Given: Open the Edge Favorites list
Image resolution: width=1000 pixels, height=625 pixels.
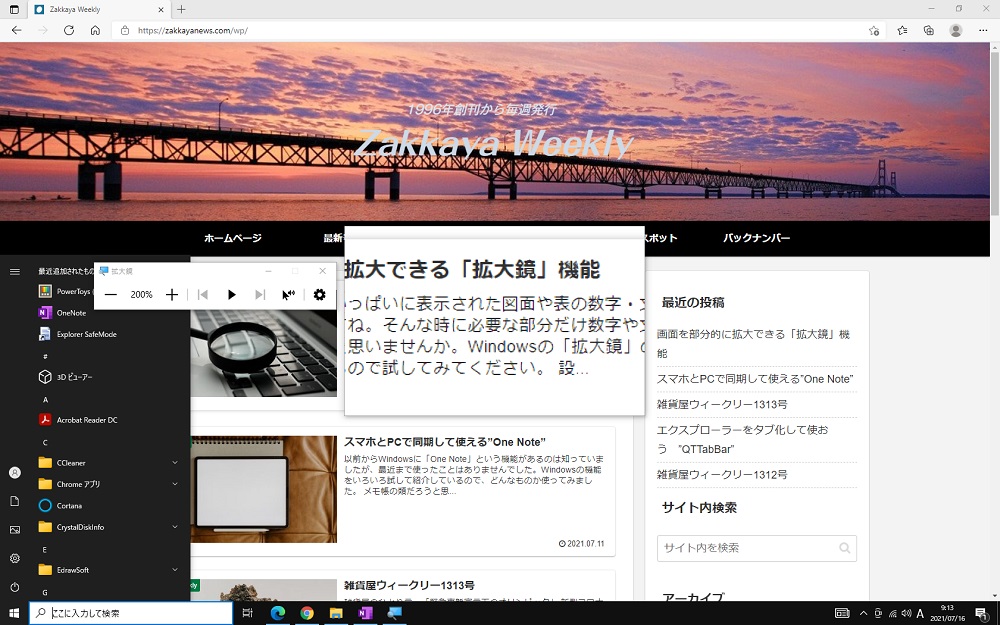Looking at the screenshot, I should tap(902, 30).
